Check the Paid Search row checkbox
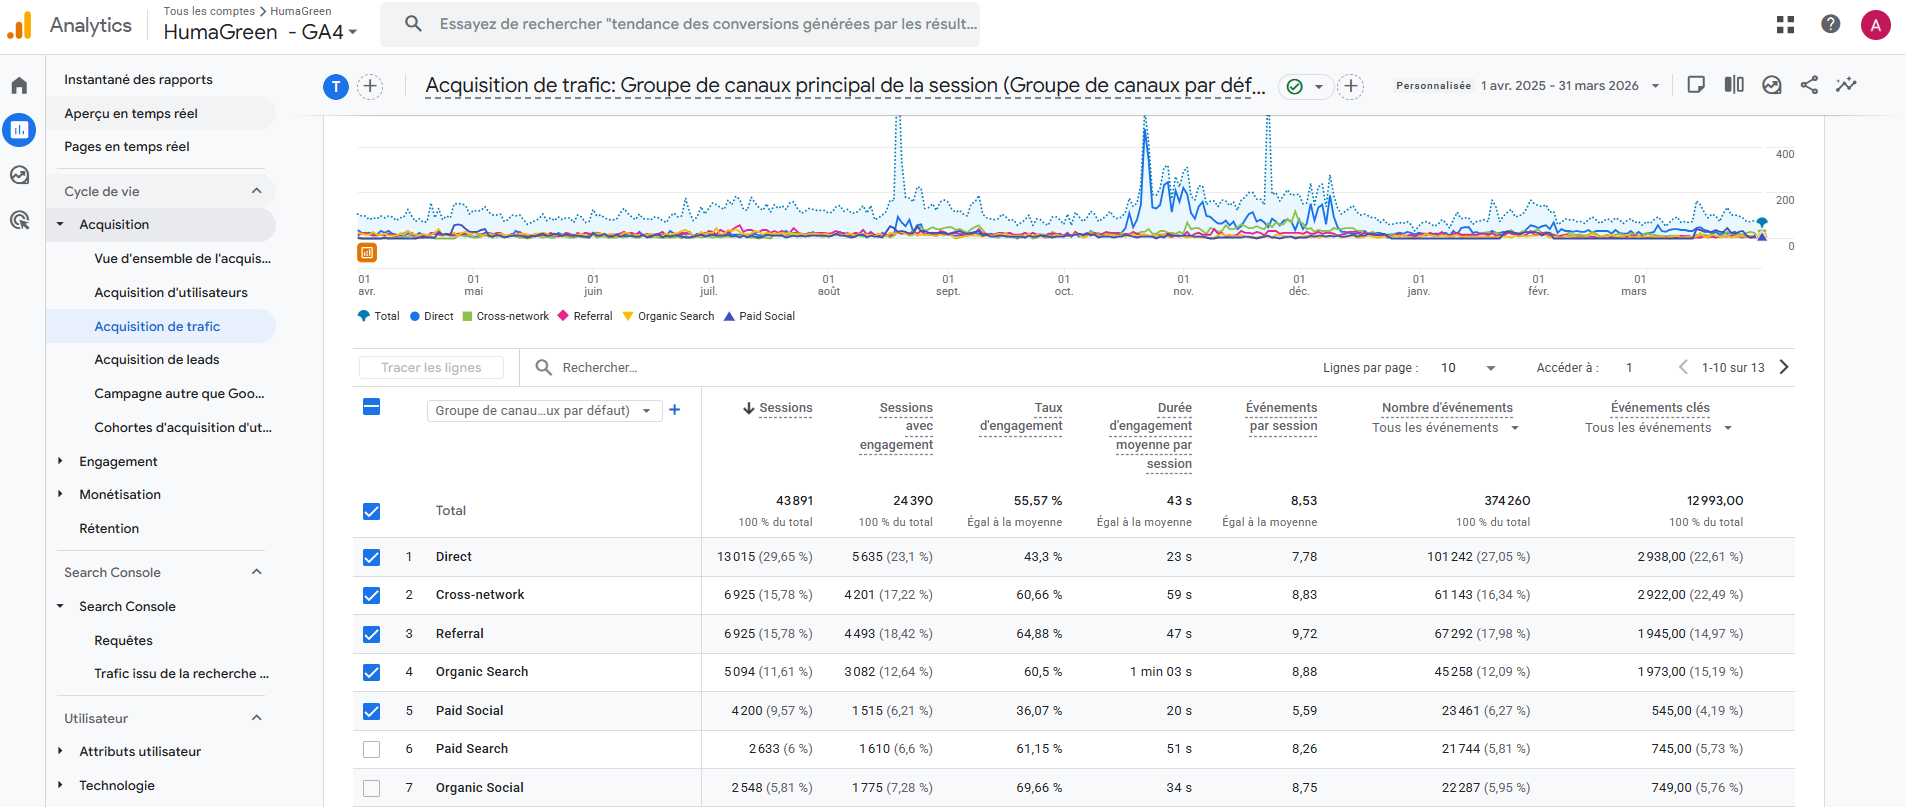Viewport: 1905px width, 807px height. 371,749
